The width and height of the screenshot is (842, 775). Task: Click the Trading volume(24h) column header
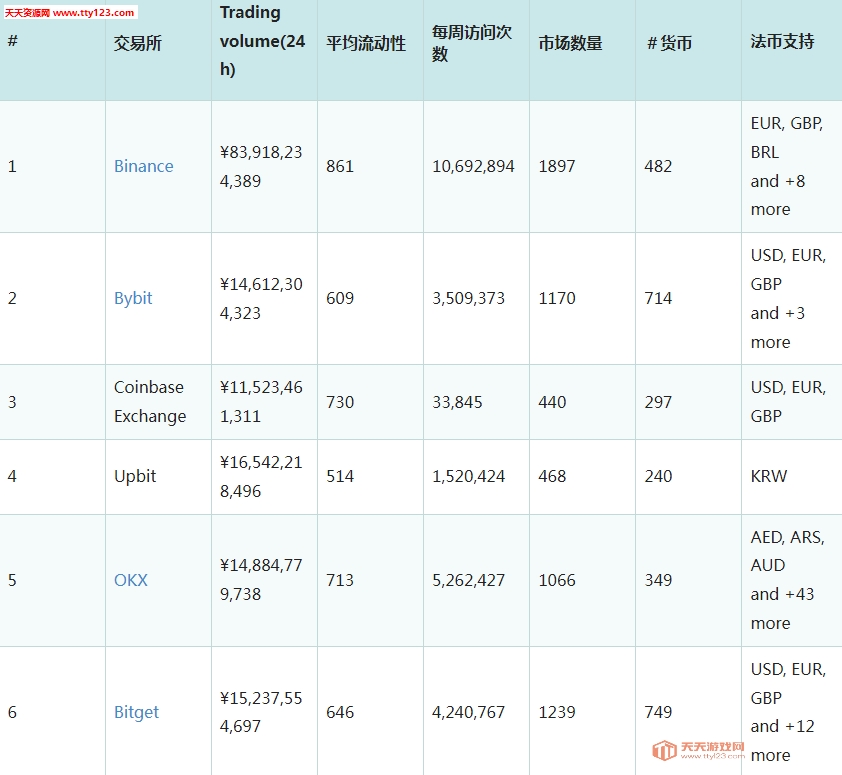tap(262, 41)
